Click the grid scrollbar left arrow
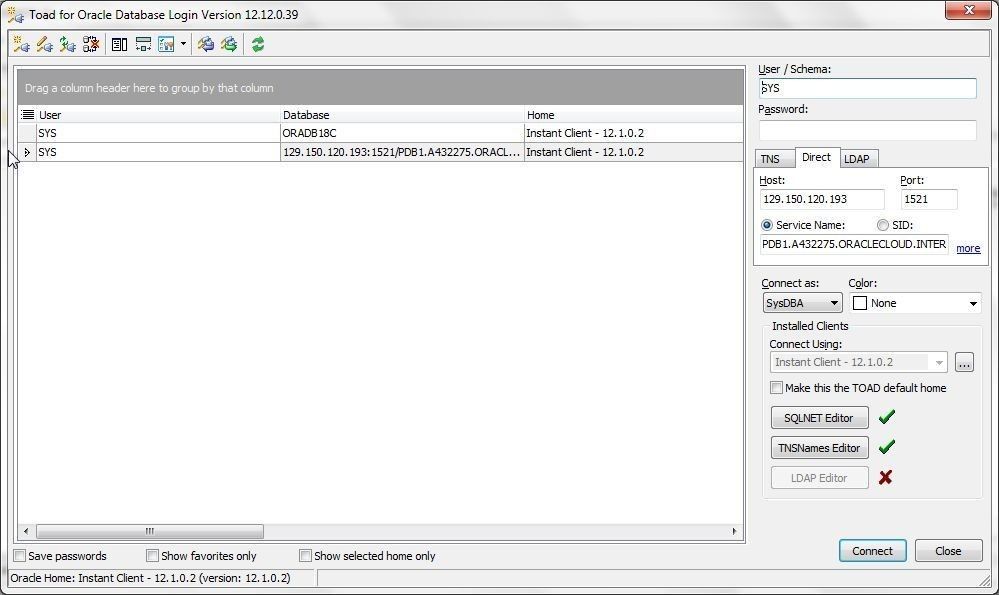 pyautogui.click(x=25, y=531)
